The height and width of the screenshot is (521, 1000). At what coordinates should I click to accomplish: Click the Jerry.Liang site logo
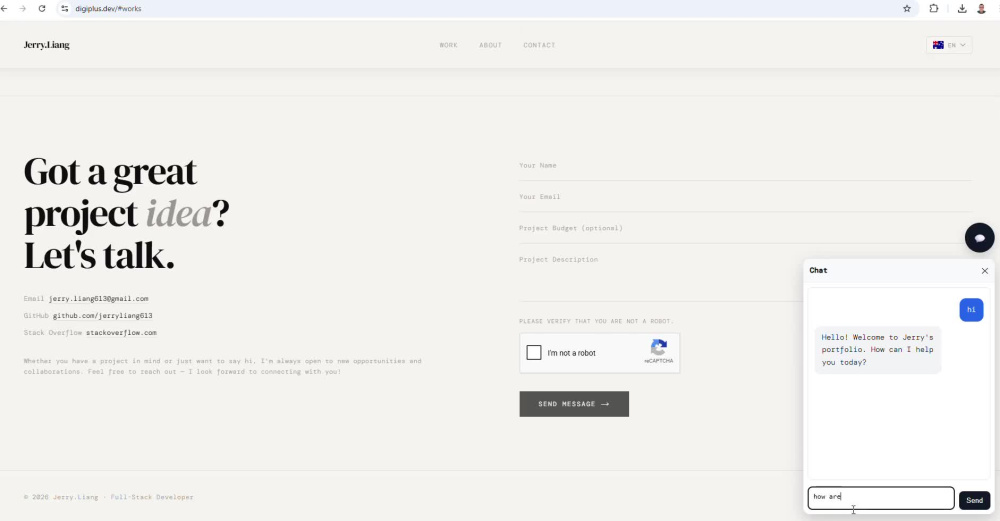click(x=47, y=45)
